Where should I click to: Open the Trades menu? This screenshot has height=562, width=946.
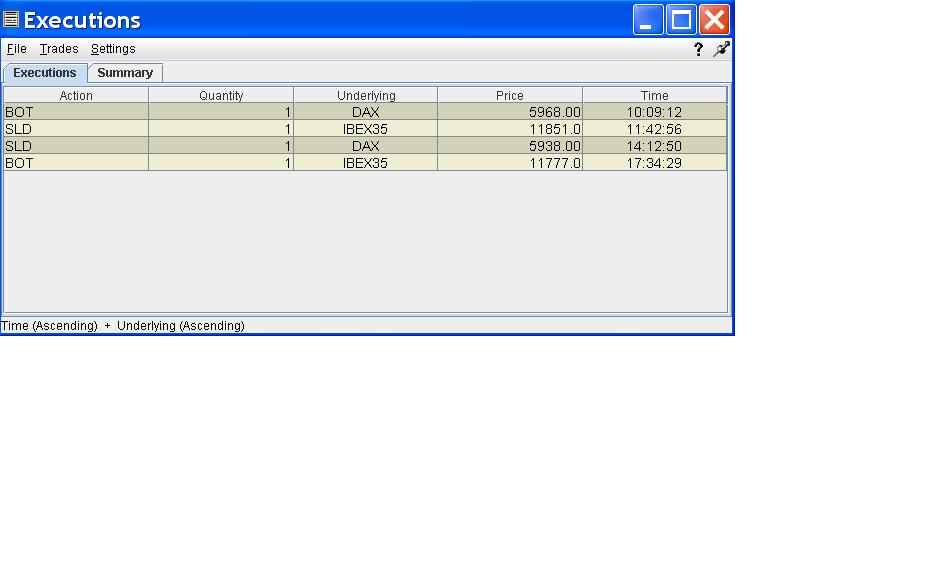[59, 49]
